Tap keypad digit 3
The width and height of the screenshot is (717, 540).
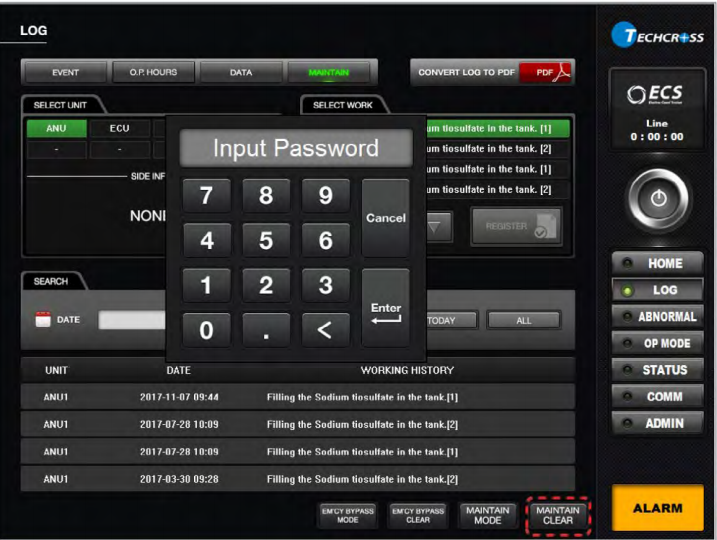tap(326, 285)
